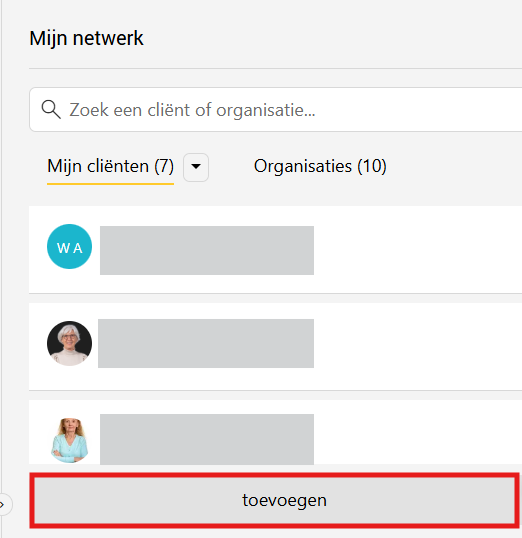Open the client avatar with gray hair and glasses
The width and height of the screenshot is (522, 538).
click(x=69, y=343)
